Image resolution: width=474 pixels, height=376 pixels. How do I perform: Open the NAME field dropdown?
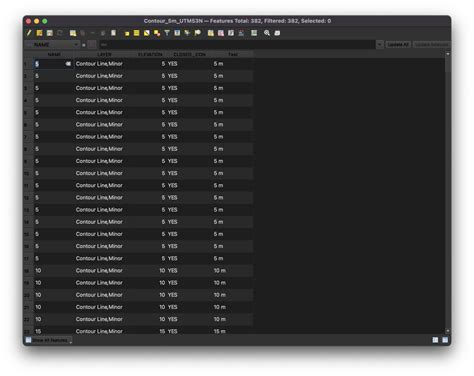click(53, 44)
